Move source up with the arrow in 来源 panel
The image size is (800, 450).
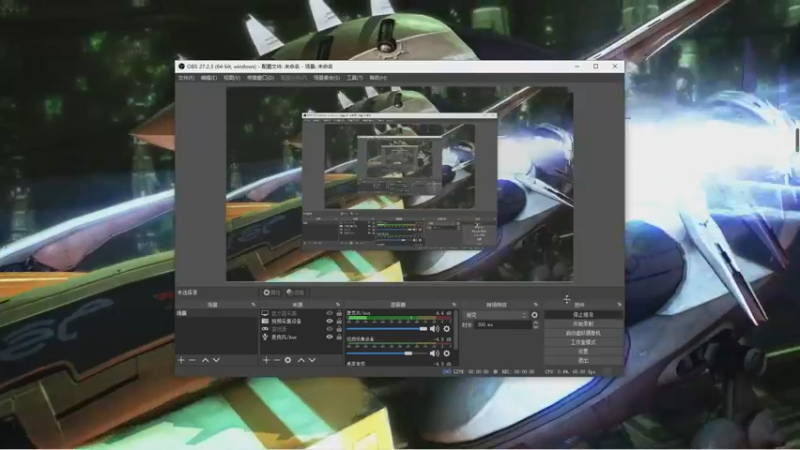[x=301, y=360]
